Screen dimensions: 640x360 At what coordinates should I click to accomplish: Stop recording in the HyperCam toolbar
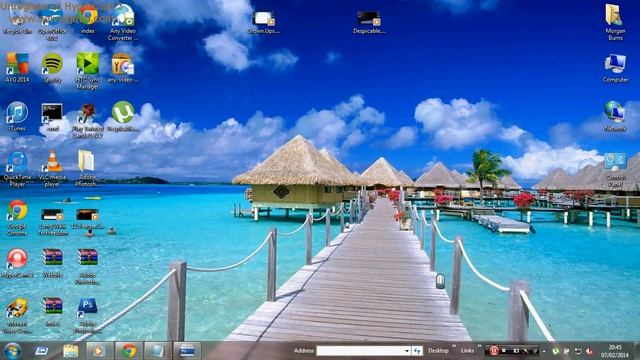(504, 351)
